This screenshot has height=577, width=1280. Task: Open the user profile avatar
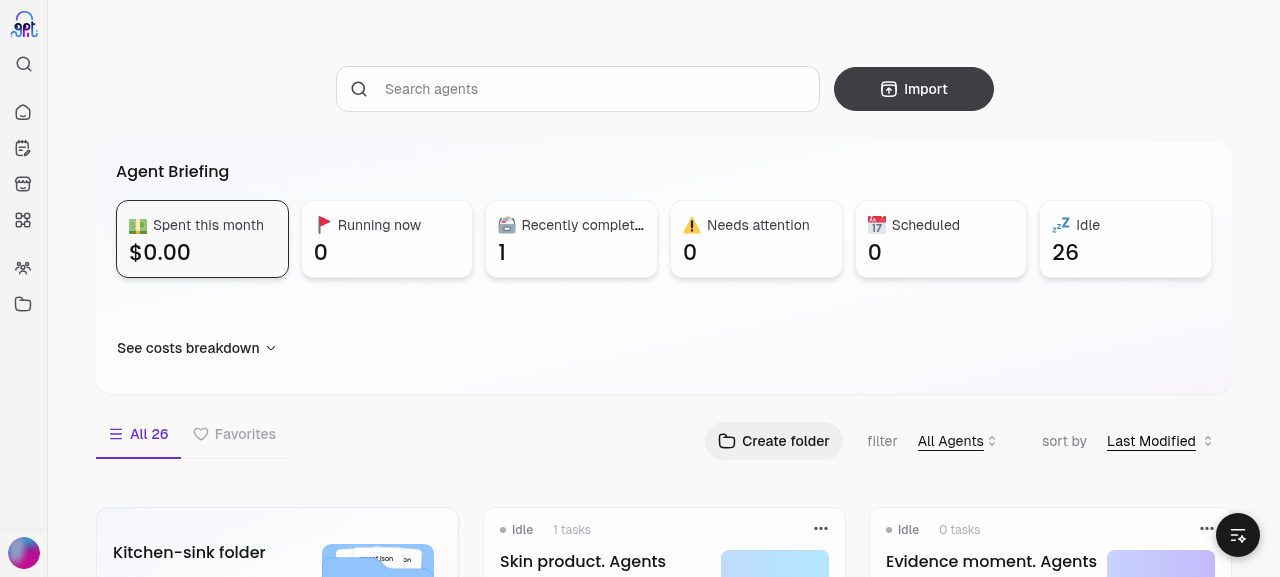[x=24, y=553]
